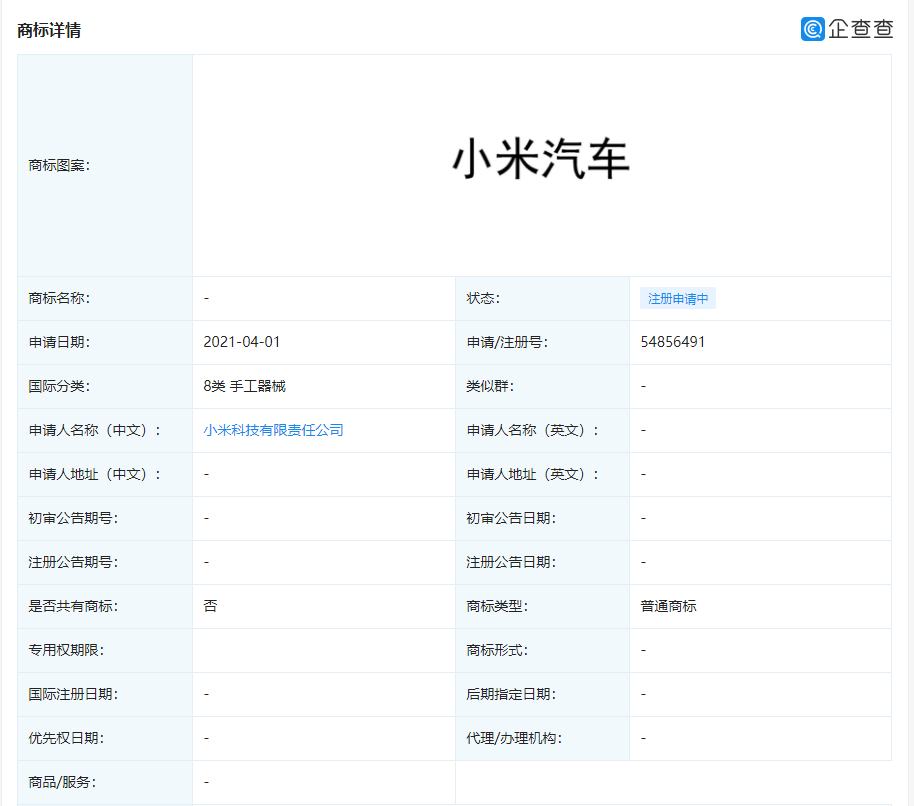This screenshot has width=914, height=806.
Task: Open the 小米科技有限责任公司 applicant link
Action: point(273,430)
